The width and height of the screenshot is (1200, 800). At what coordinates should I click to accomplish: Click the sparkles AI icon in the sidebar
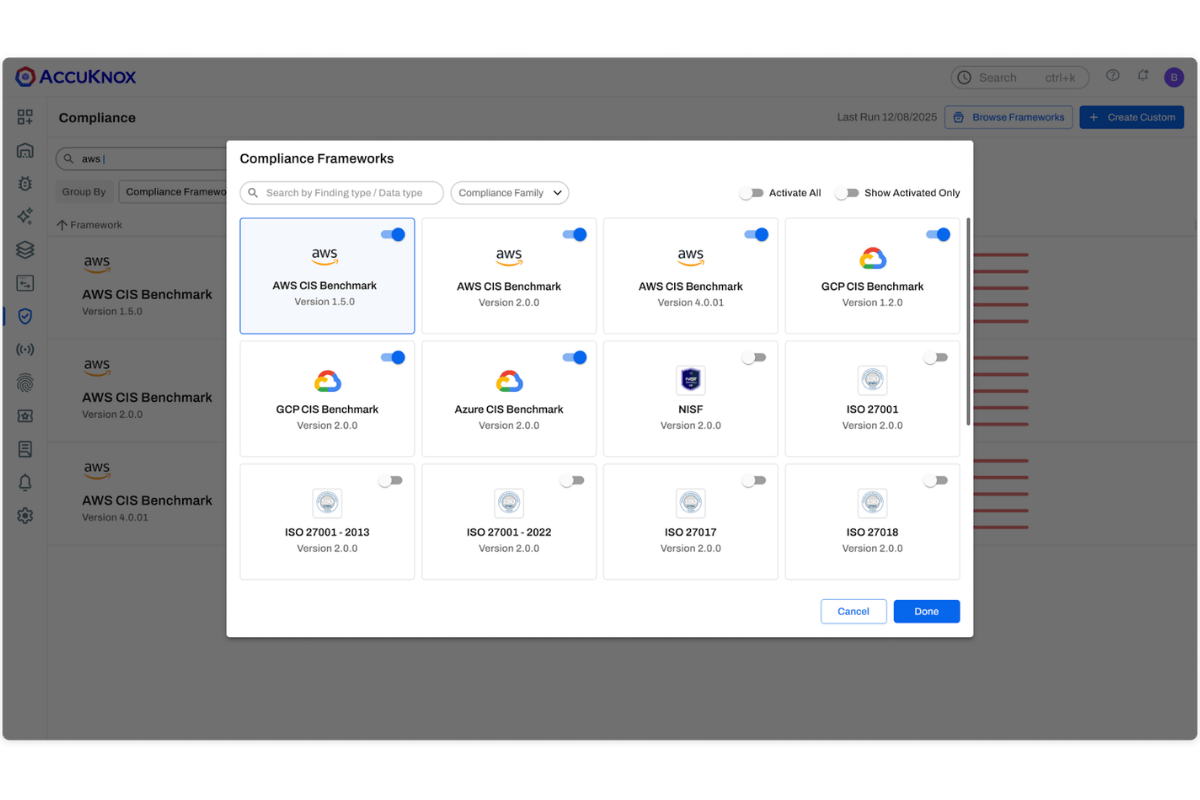coord(25,216)
